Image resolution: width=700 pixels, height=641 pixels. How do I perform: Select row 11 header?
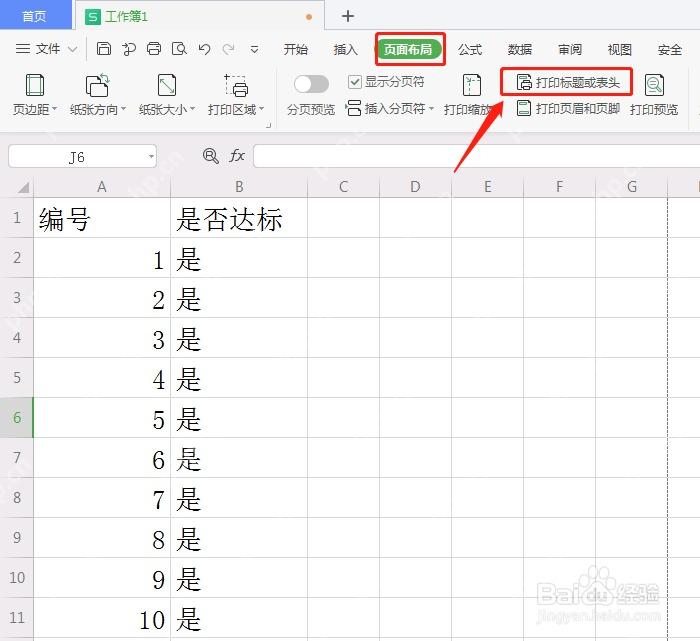pyautogui.click(x=17, y=618)
